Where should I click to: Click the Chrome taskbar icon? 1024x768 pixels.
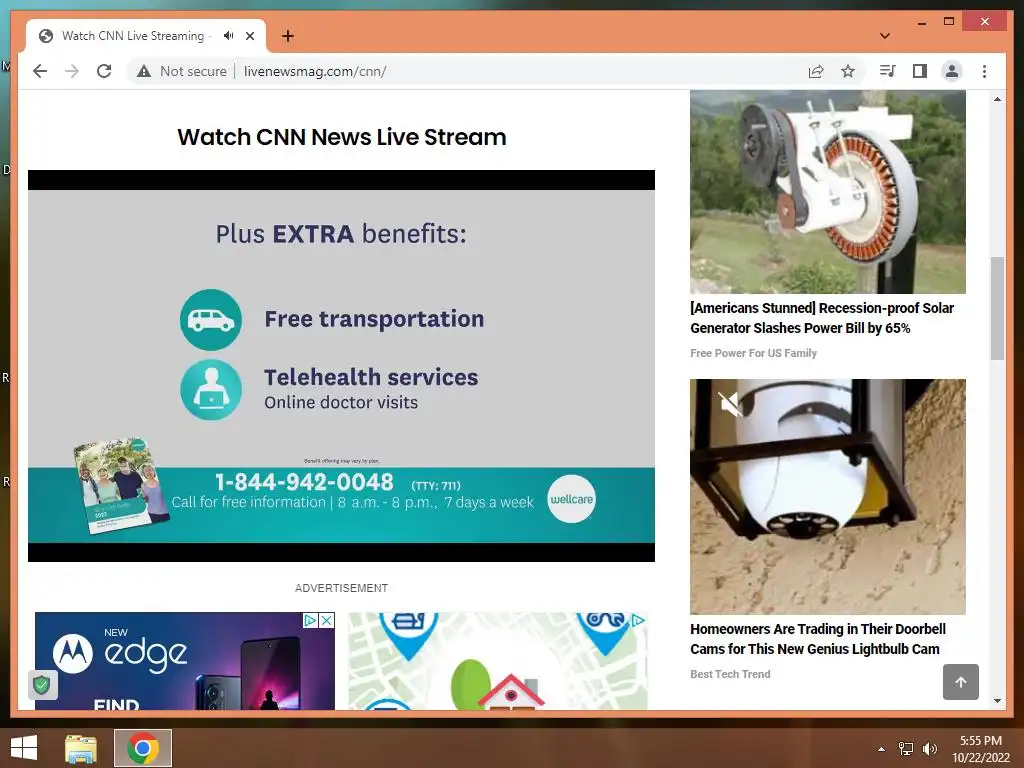[x=143, y=748]
